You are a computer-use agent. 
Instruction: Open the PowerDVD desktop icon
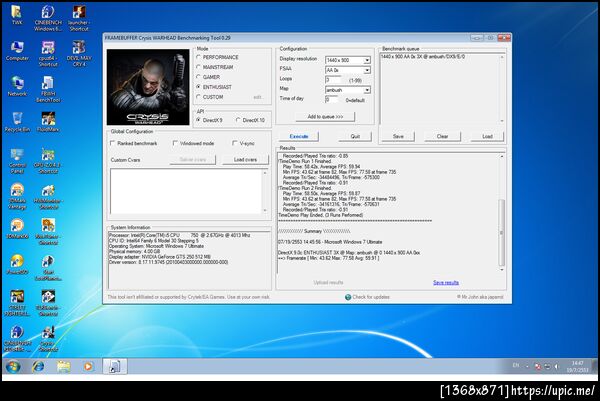click(x=17, y=264)
